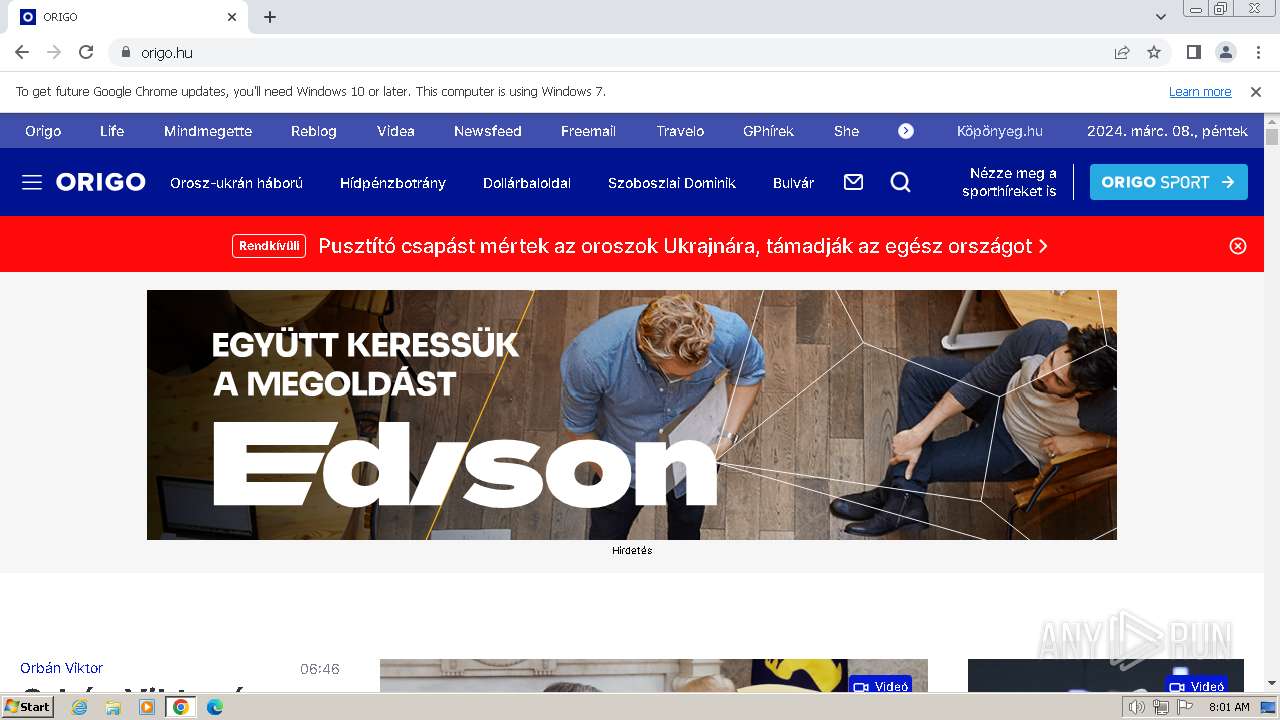Open the Chrome three-dot menu
Image resolution: width=1280 pixels, height=720 pixels.
click(1257, 52)
